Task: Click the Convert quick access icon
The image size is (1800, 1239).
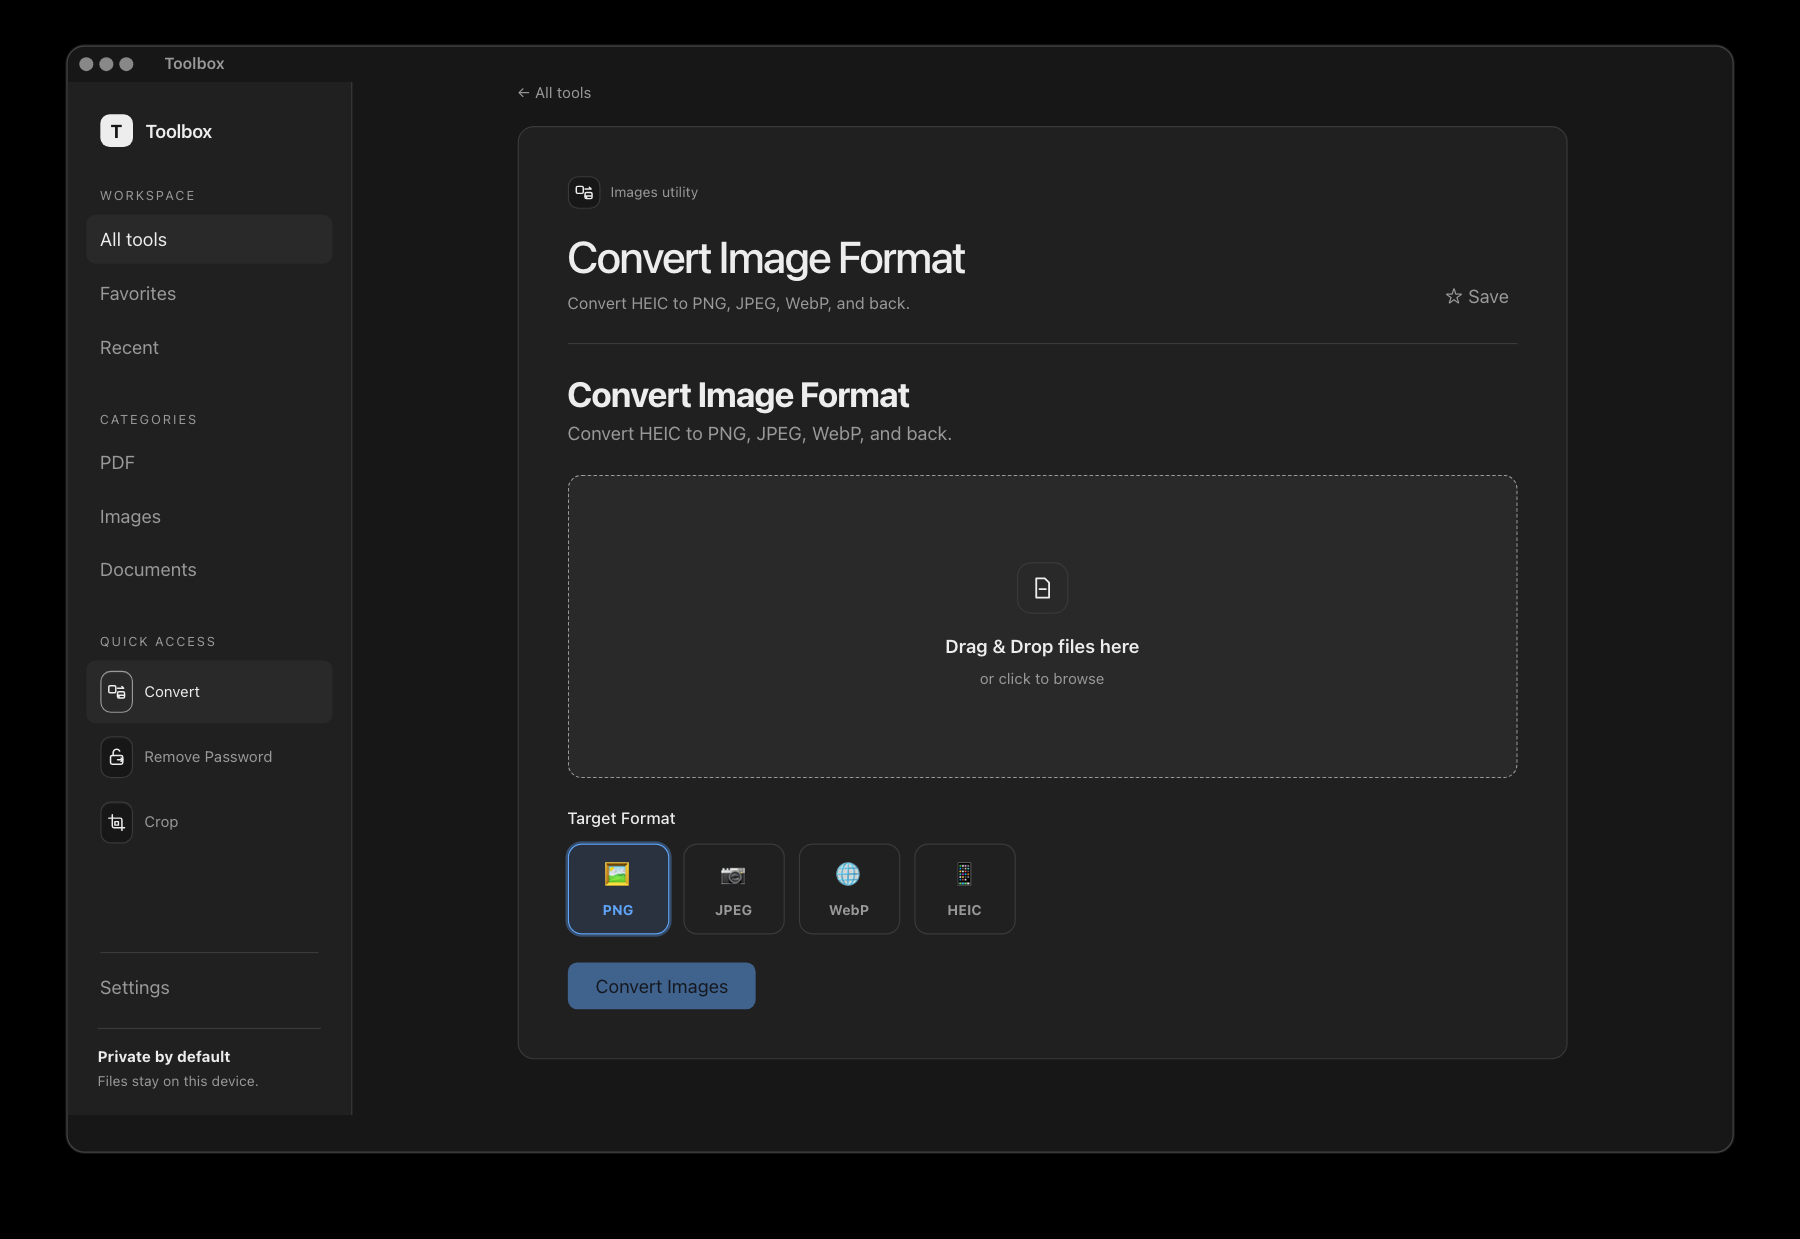Action: (x=116, y=692)
